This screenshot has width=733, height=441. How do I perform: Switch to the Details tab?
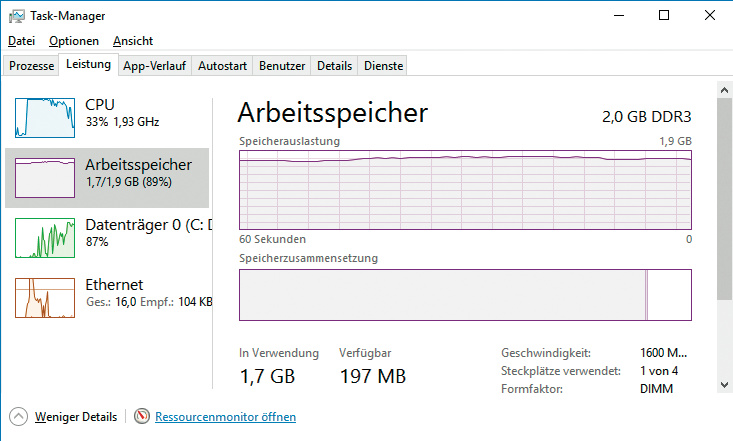pyautogui.click(x=335, y=66)
